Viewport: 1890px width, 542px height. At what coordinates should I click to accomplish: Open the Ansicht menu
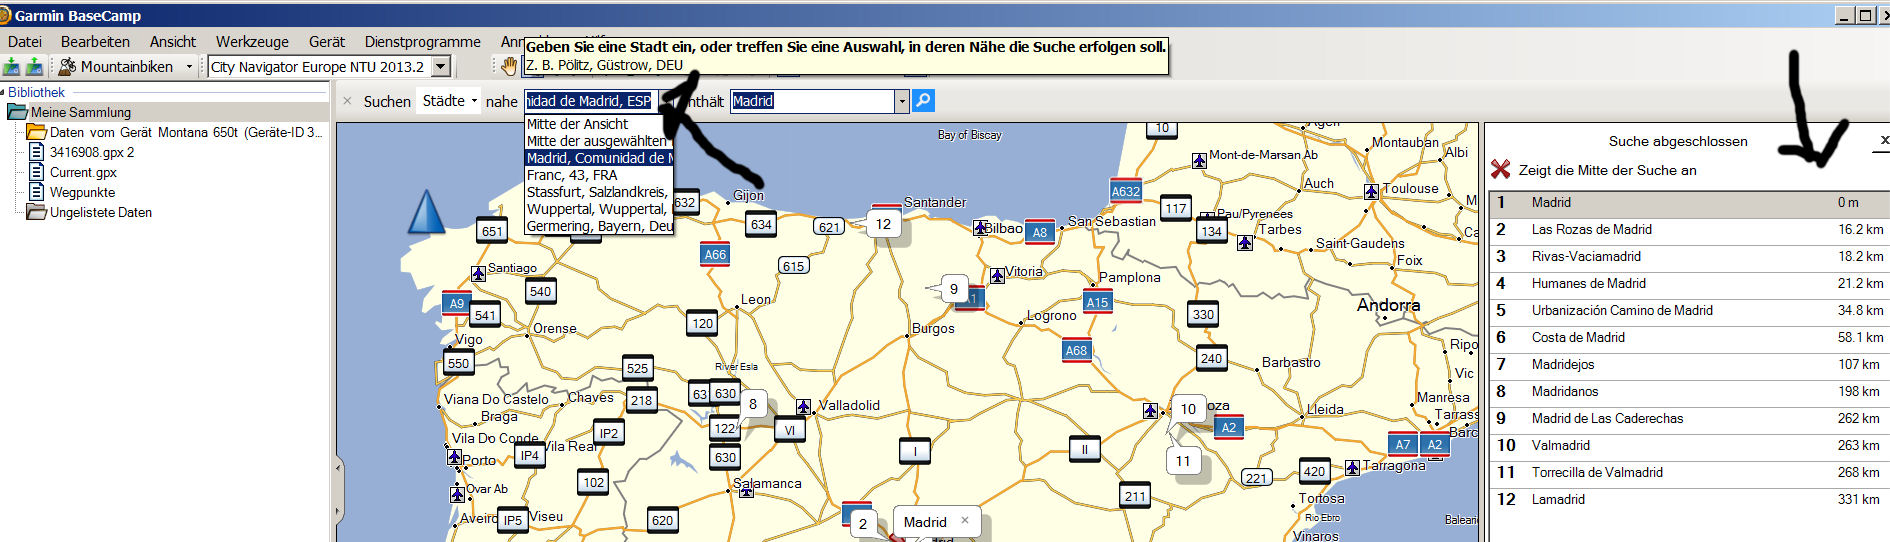173,41
